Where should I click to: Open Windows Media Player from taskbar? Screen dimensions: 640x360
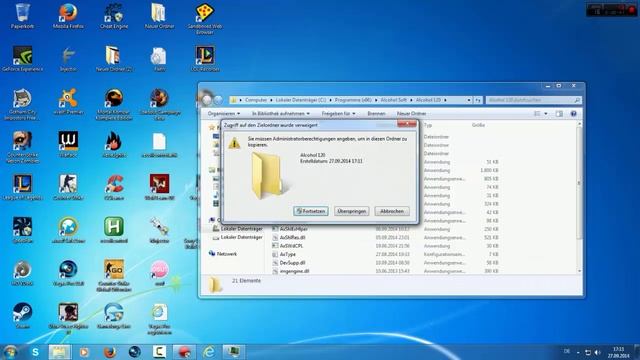click(x=84, y=352)
